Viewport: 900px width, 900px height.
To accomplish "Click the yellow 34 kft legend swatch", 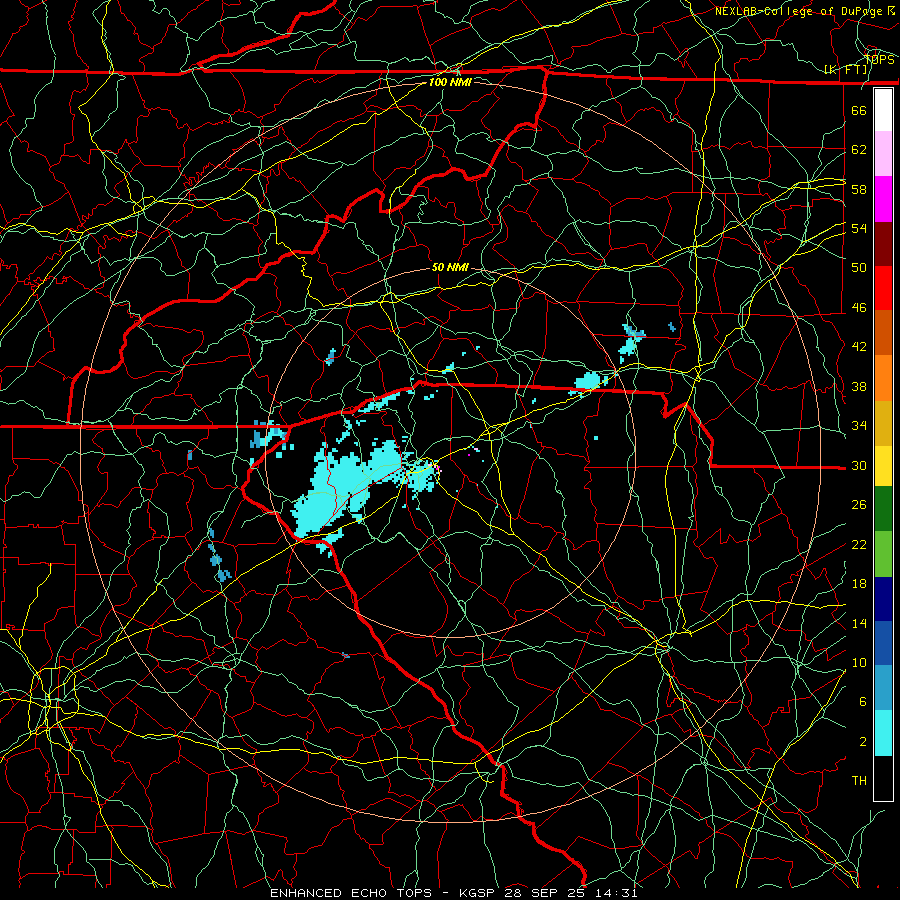I will pyautogui.click(x=883, y=466).
